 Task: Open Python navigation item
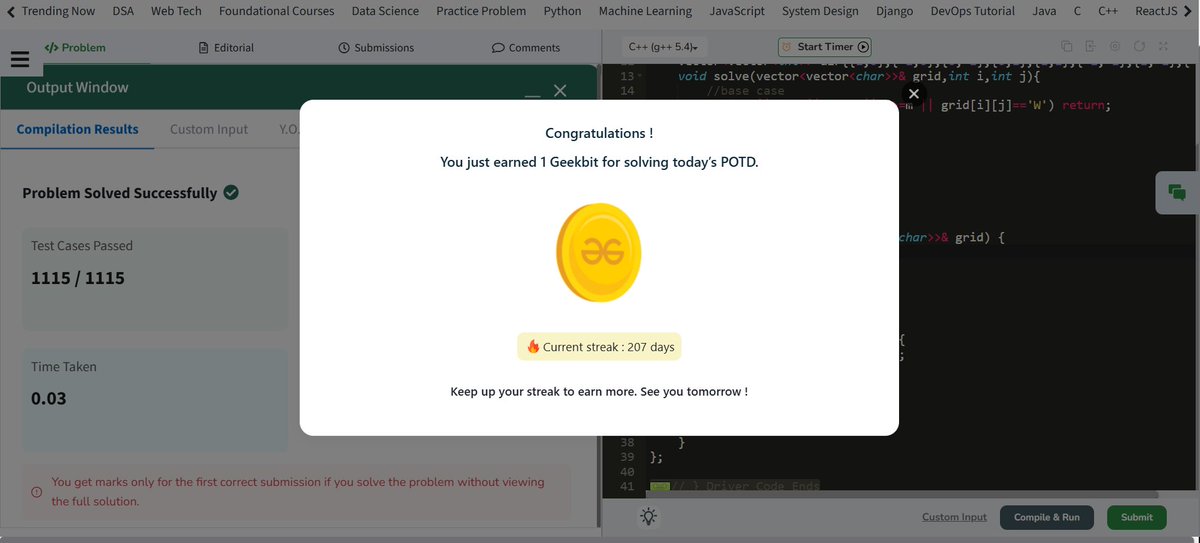pos(562,11)
